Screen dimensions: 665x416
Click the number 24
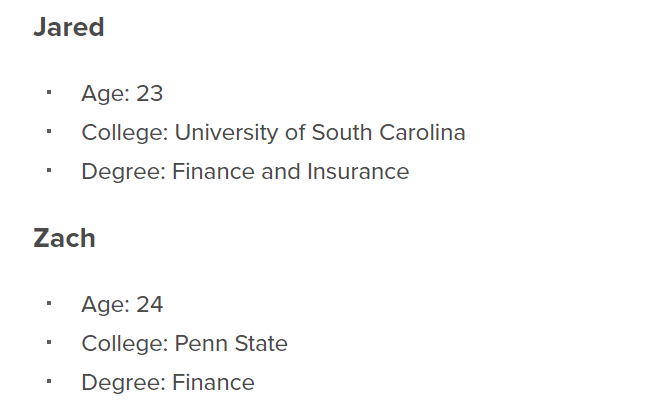coord(149,304)
